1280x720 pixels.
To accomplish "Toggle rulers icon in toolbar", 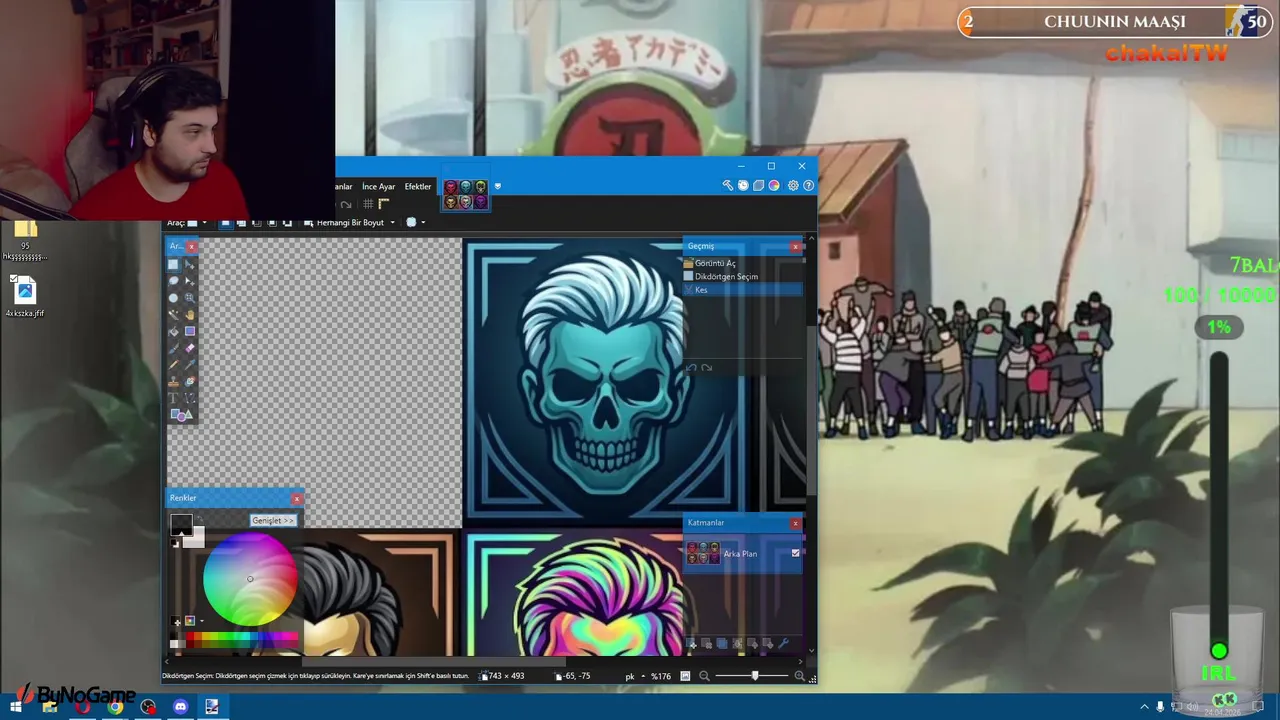I will pos(383,204).
